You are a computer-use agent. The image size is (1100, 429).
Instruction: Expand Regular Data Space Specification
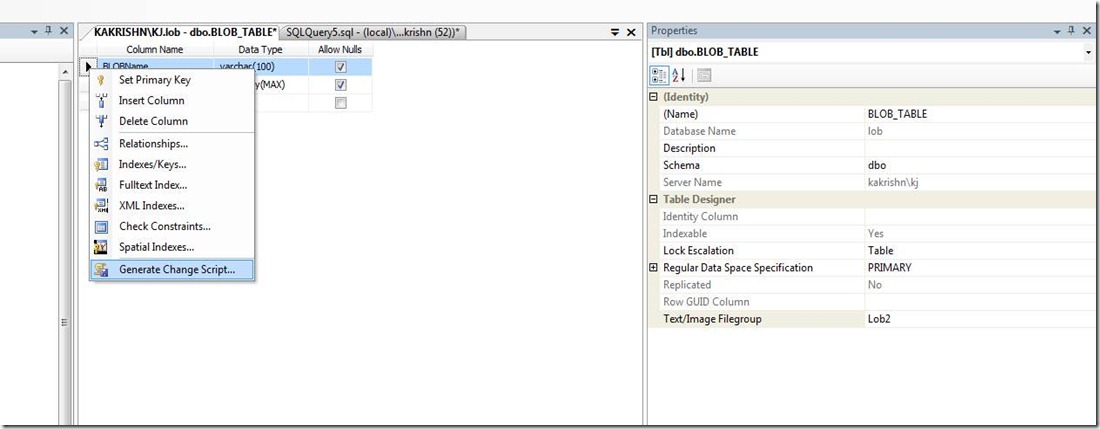pos(654,268)
